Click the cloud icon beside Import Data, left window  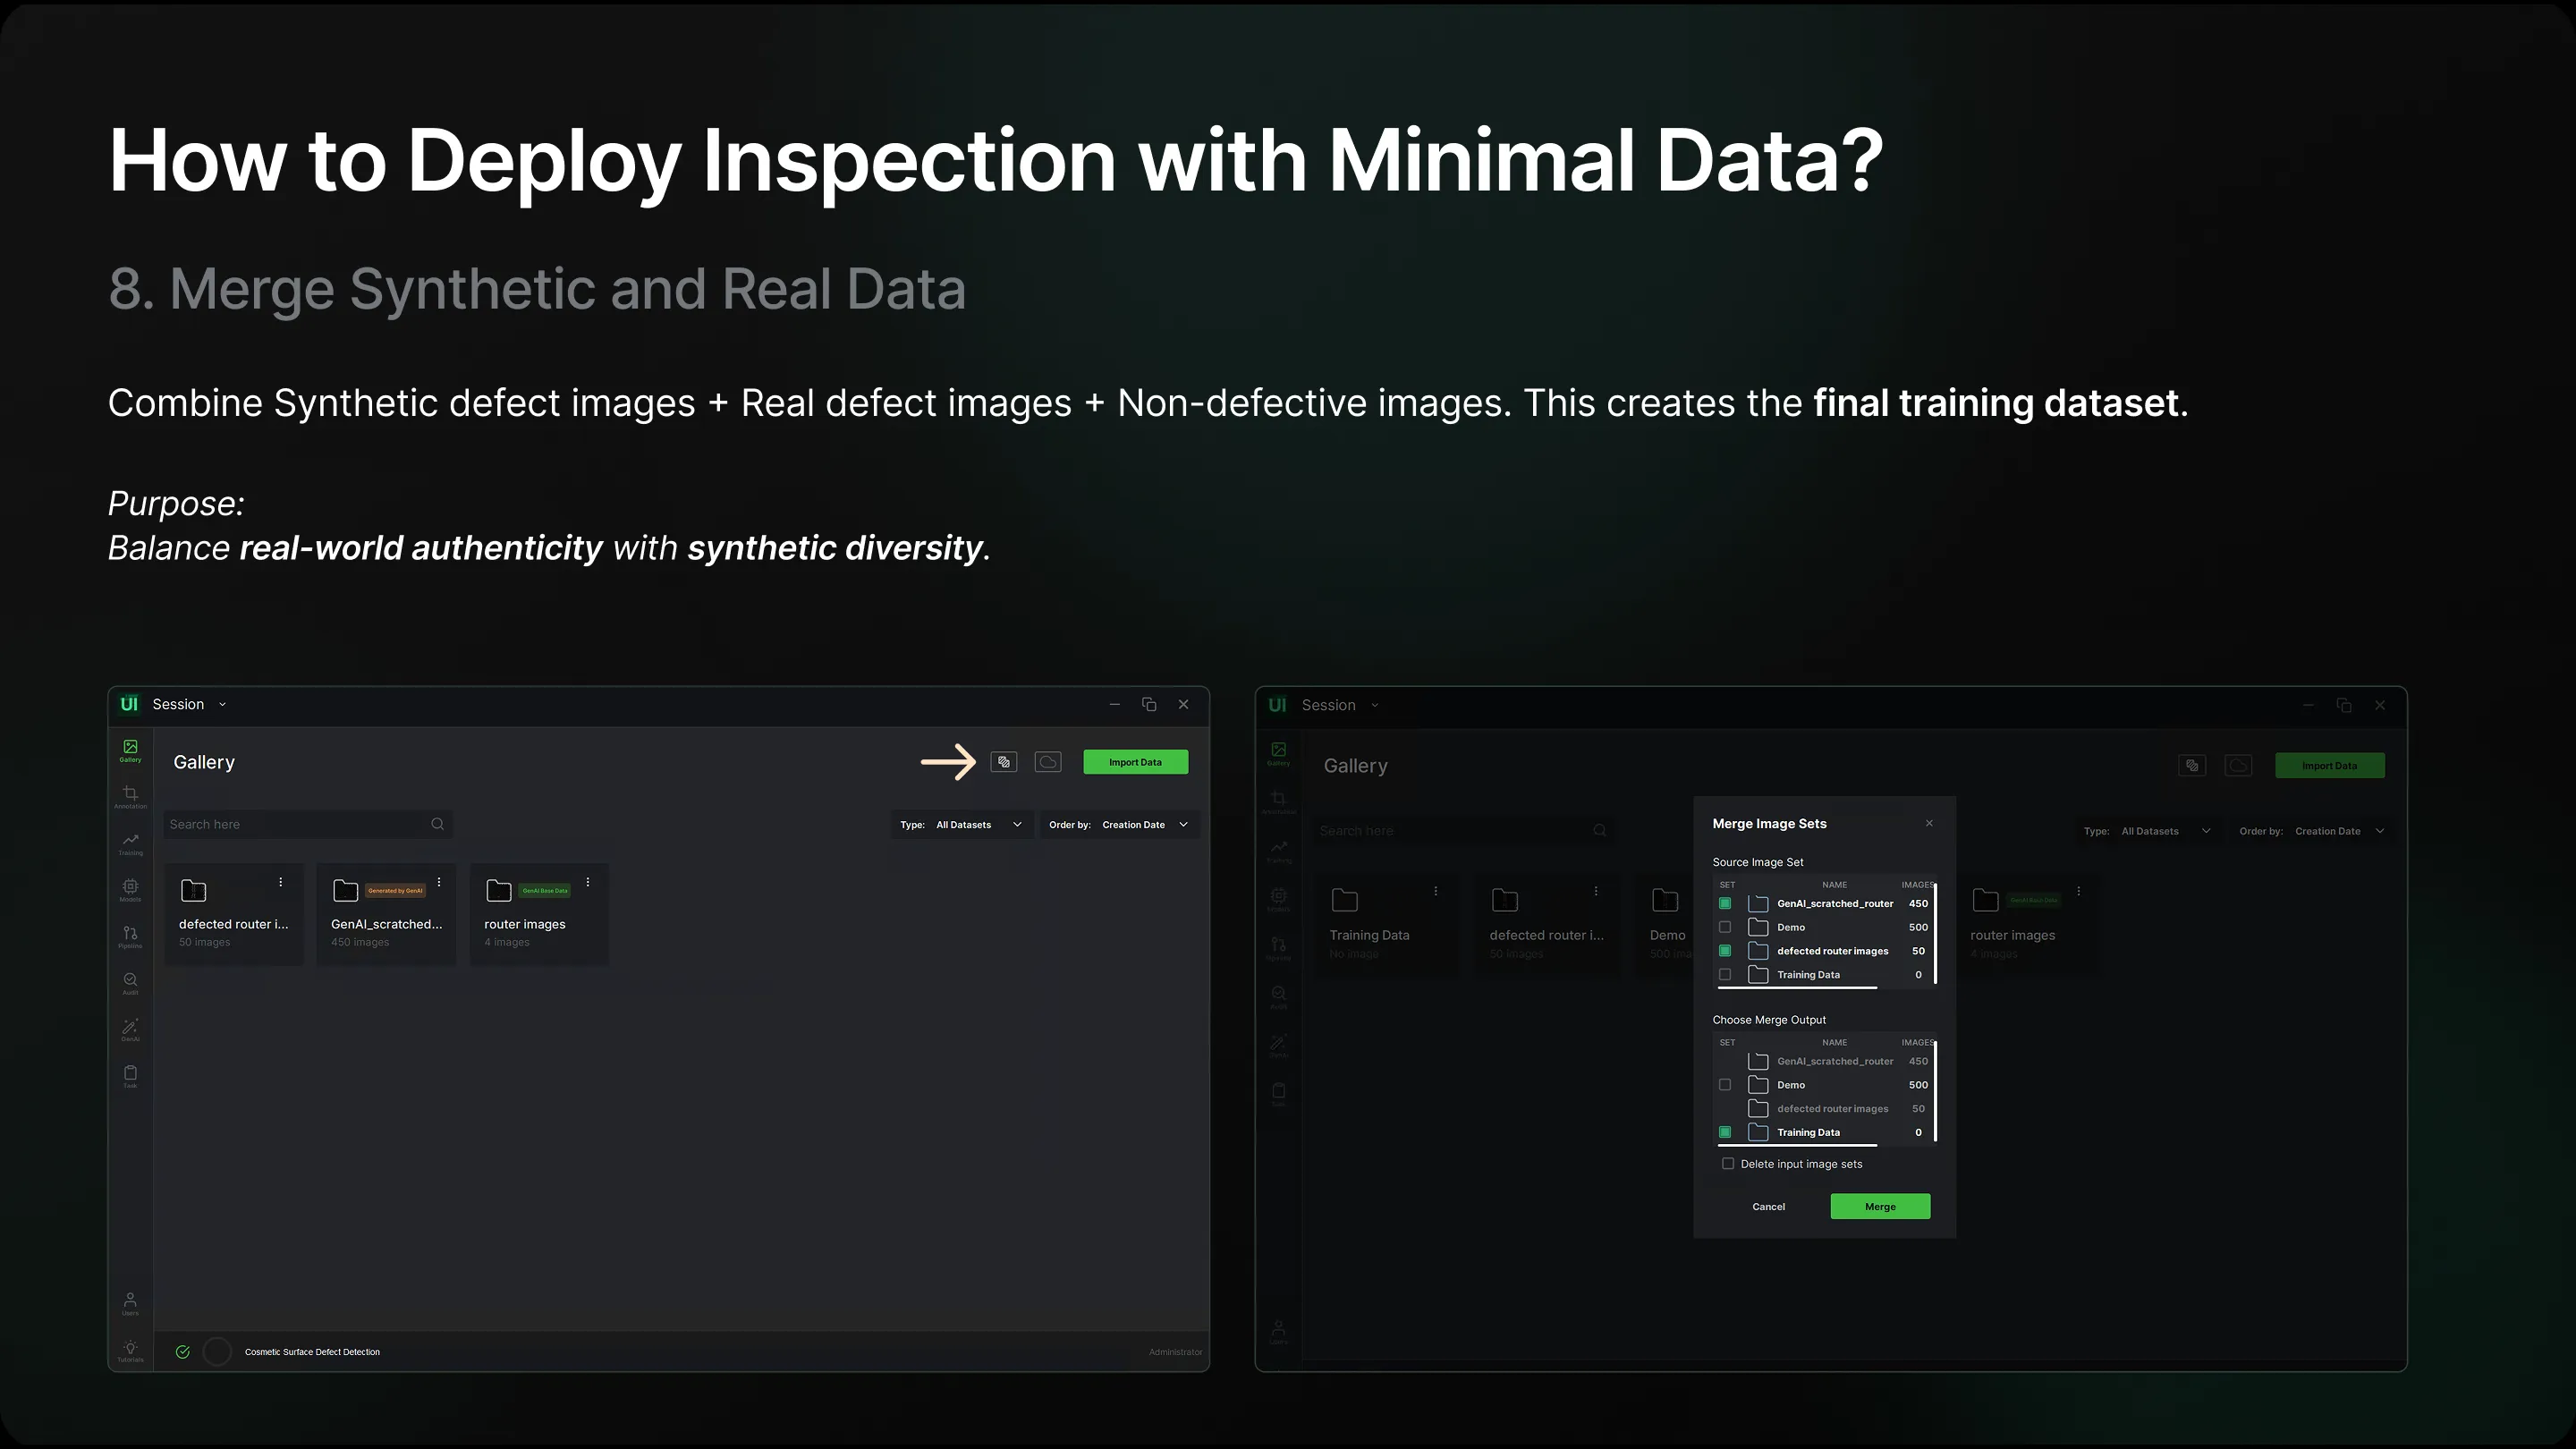(1048, 762)
